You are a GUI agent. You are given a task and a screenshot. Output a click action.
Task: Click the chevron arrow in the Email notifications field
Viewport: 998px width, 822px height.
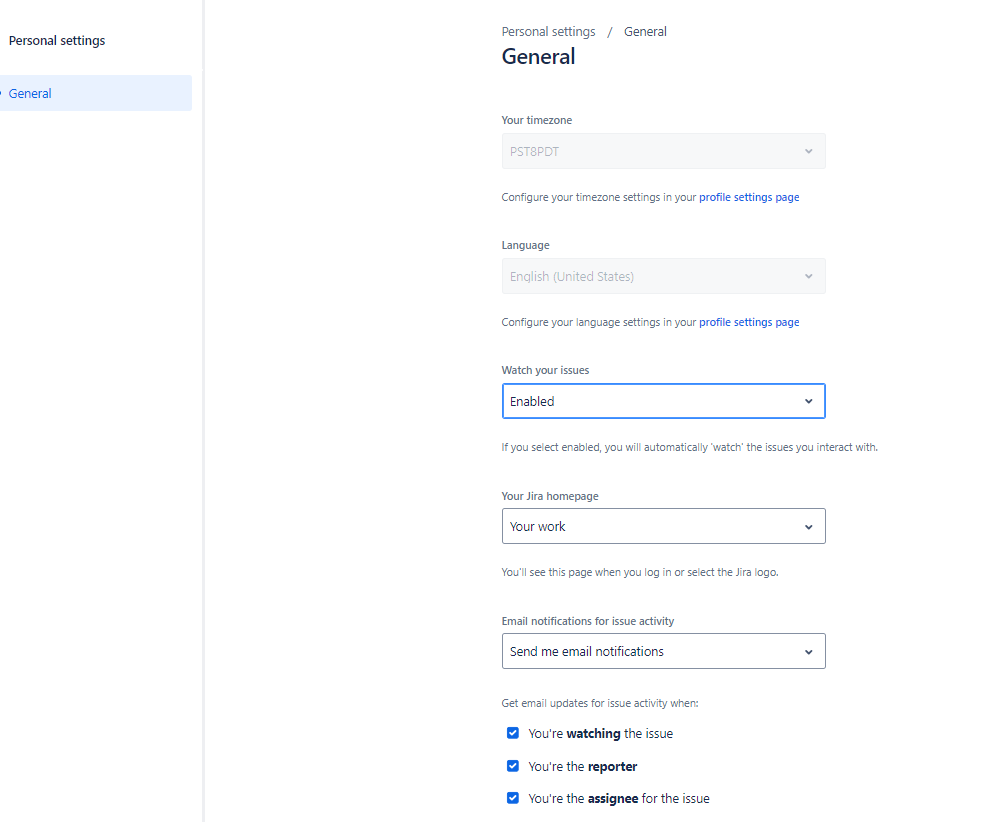click(808, 652)
